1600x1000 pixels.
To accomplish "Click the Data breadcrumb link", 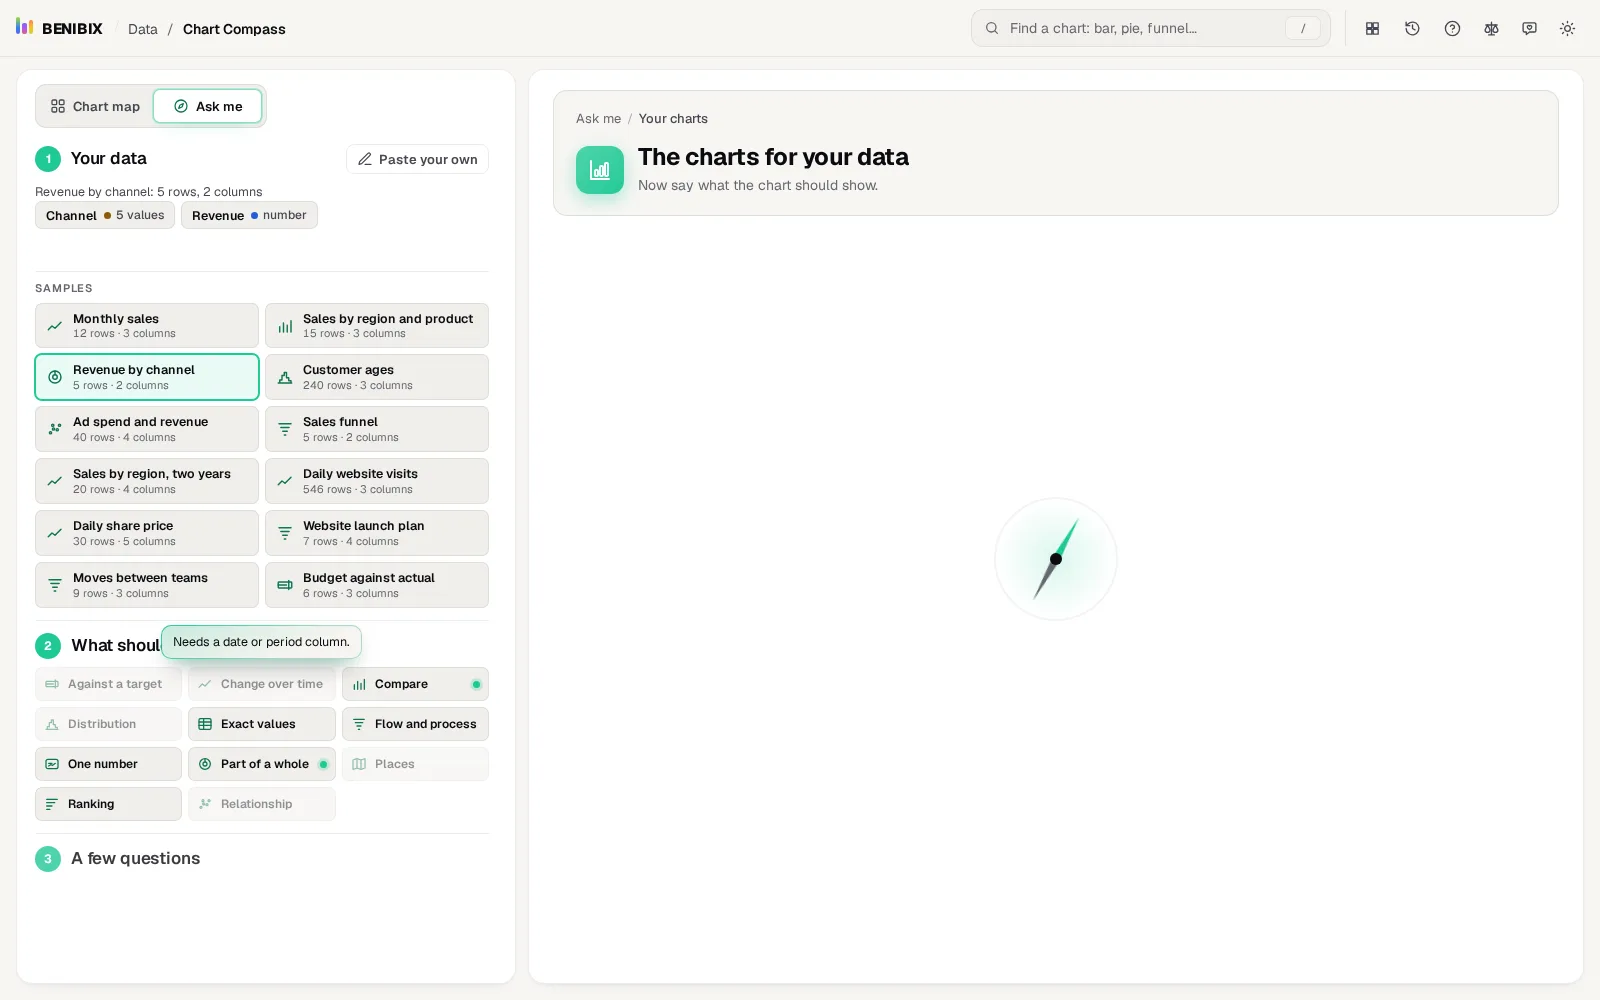I will pyautogui.click(x=143, y=29).
